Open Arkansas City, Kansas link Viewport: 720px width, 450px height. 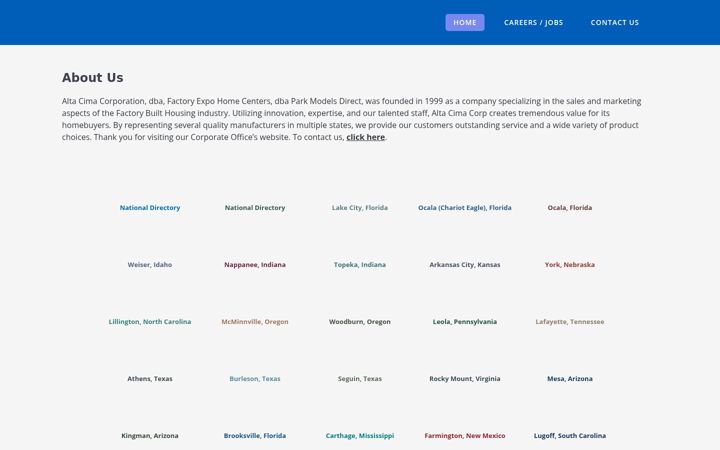465,264
